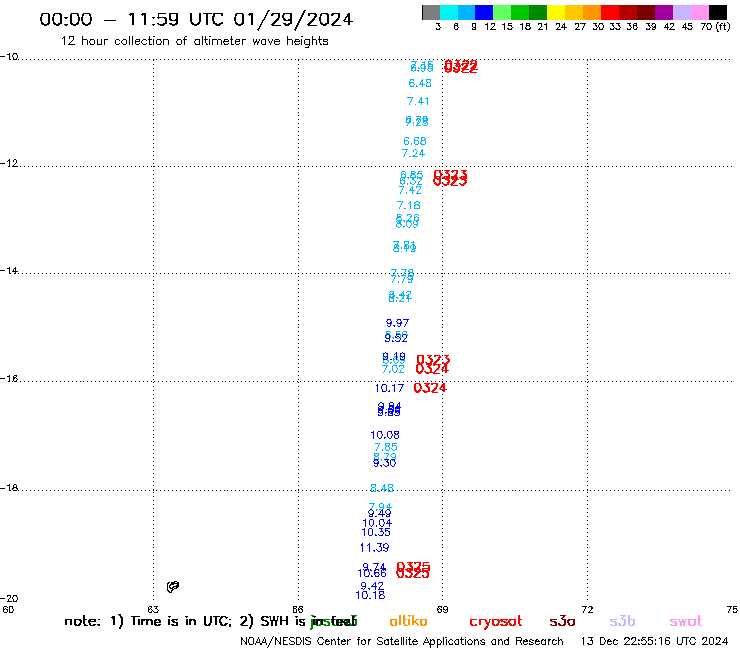Click the black legend swatch above 70 (ft)
This screenshot has width=740, height=650.
tap(718, 12)
